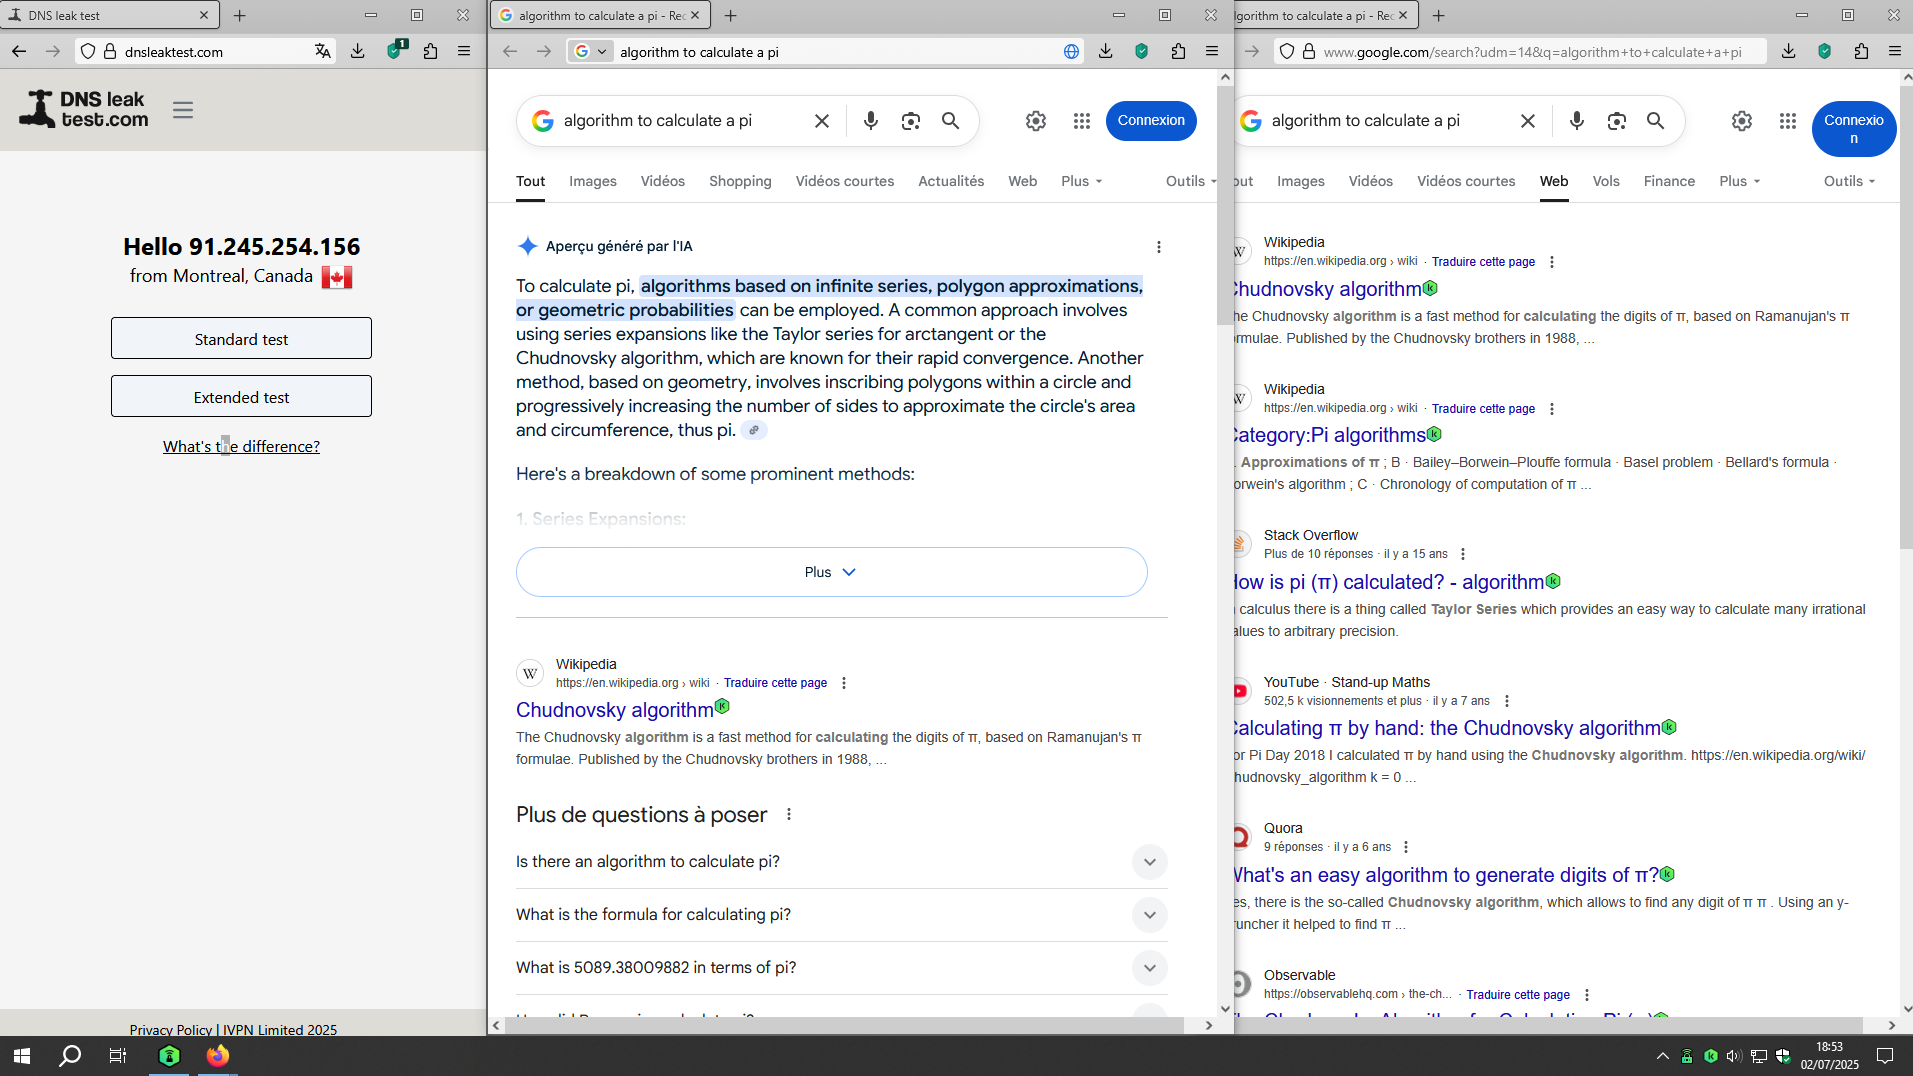Click the horizontal scrollbar in the middle window
This screenshot has height=1076, width=1913.
pyautogui.click(x=845, y=1025)
